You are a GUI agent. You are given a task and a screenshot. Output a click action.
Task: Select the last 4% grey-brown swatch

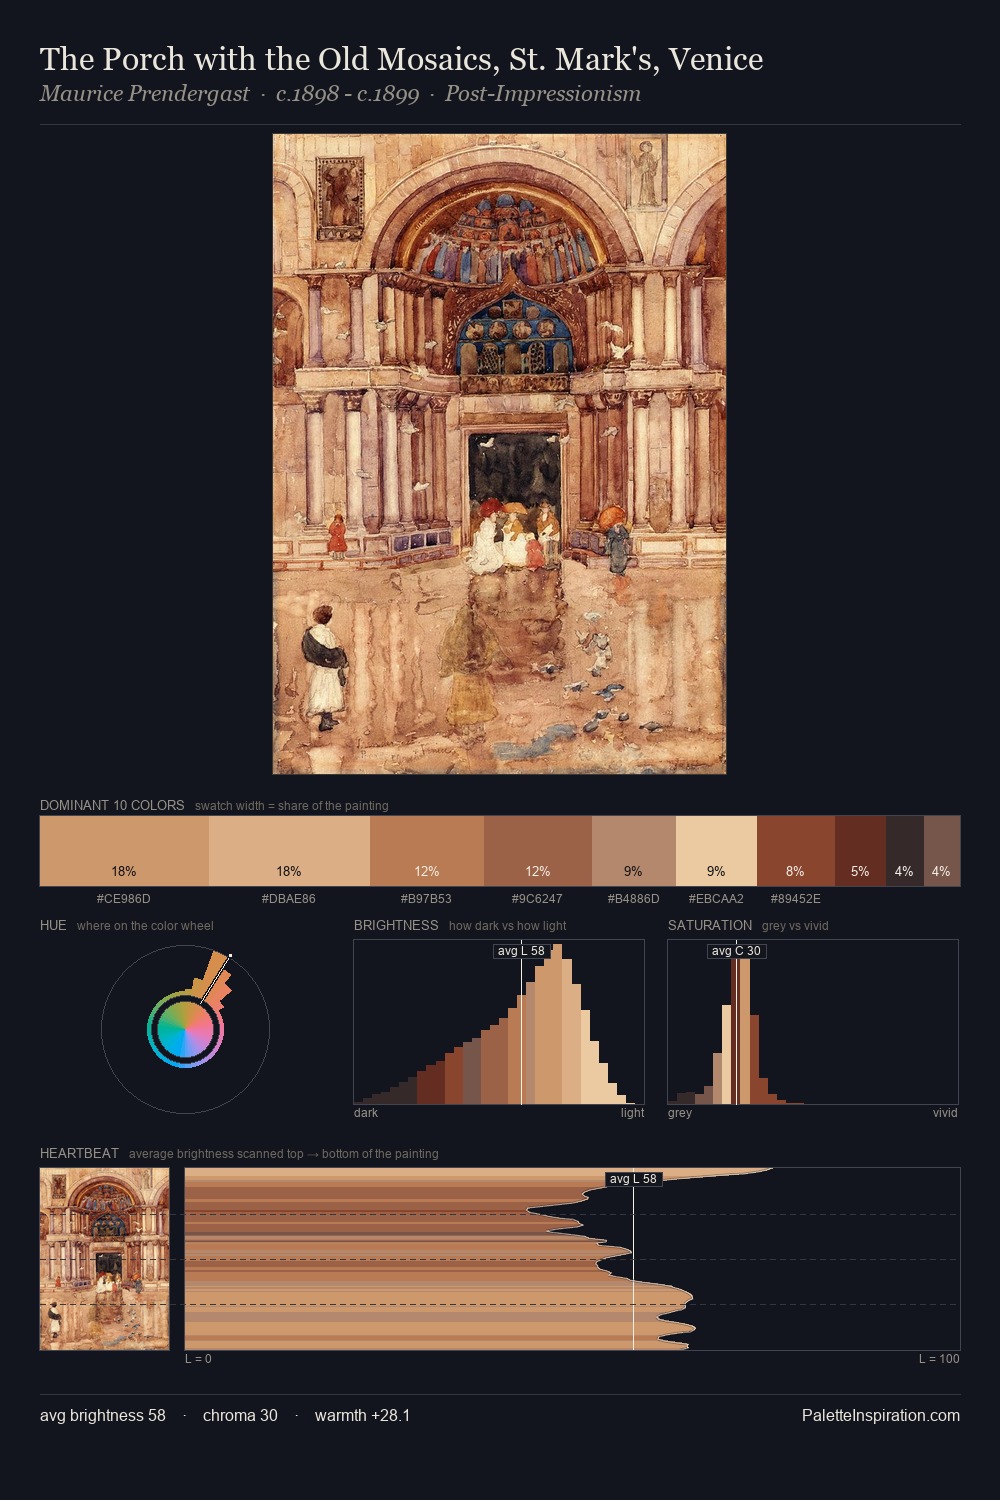[942, 851]
